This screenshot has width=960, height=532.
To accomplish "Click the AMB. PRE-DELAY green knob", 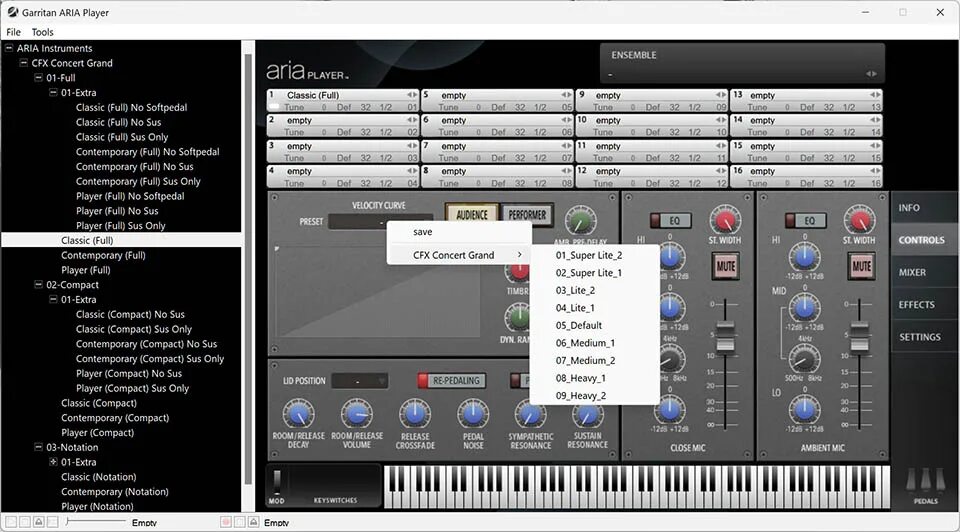I will pos(580,221).
